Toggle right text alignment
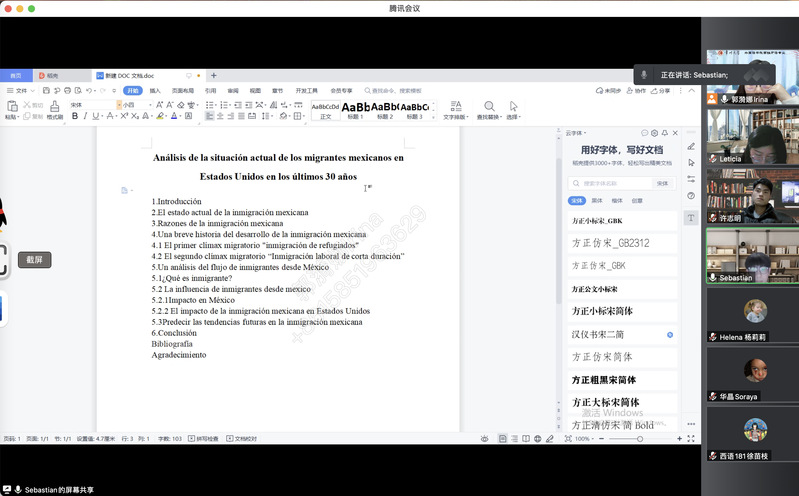 [x=230, y=116]
